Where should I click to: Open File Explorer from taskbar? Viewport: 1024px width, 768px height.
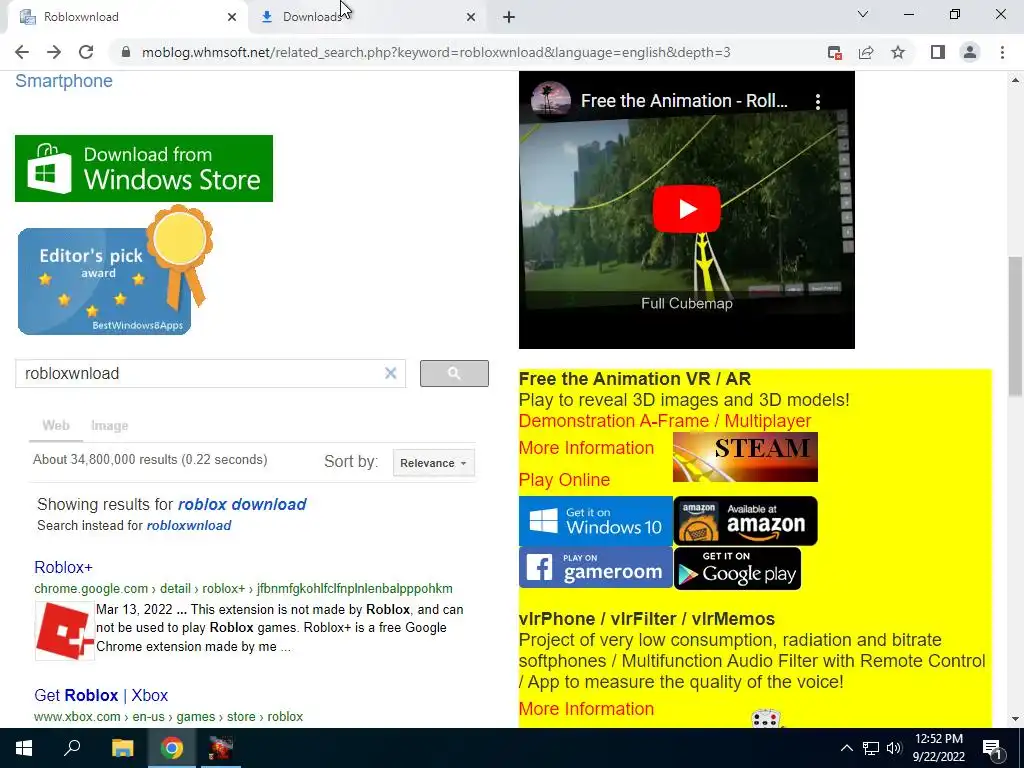pos(122,748)
